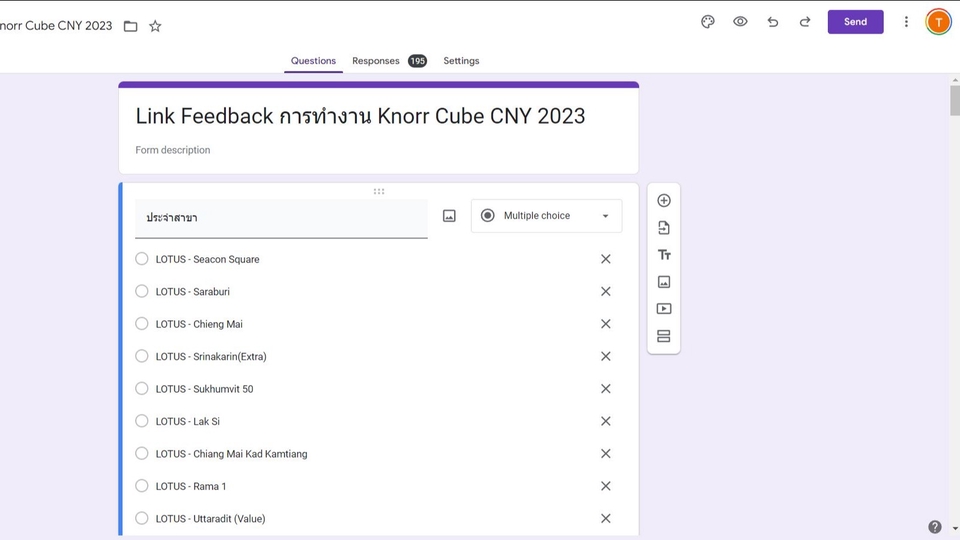Remove option LOTUS - Seacon Square
Image resolution: width=960 pixels, height=540 pixels.
pyautogui.click(x=606, y=259)
